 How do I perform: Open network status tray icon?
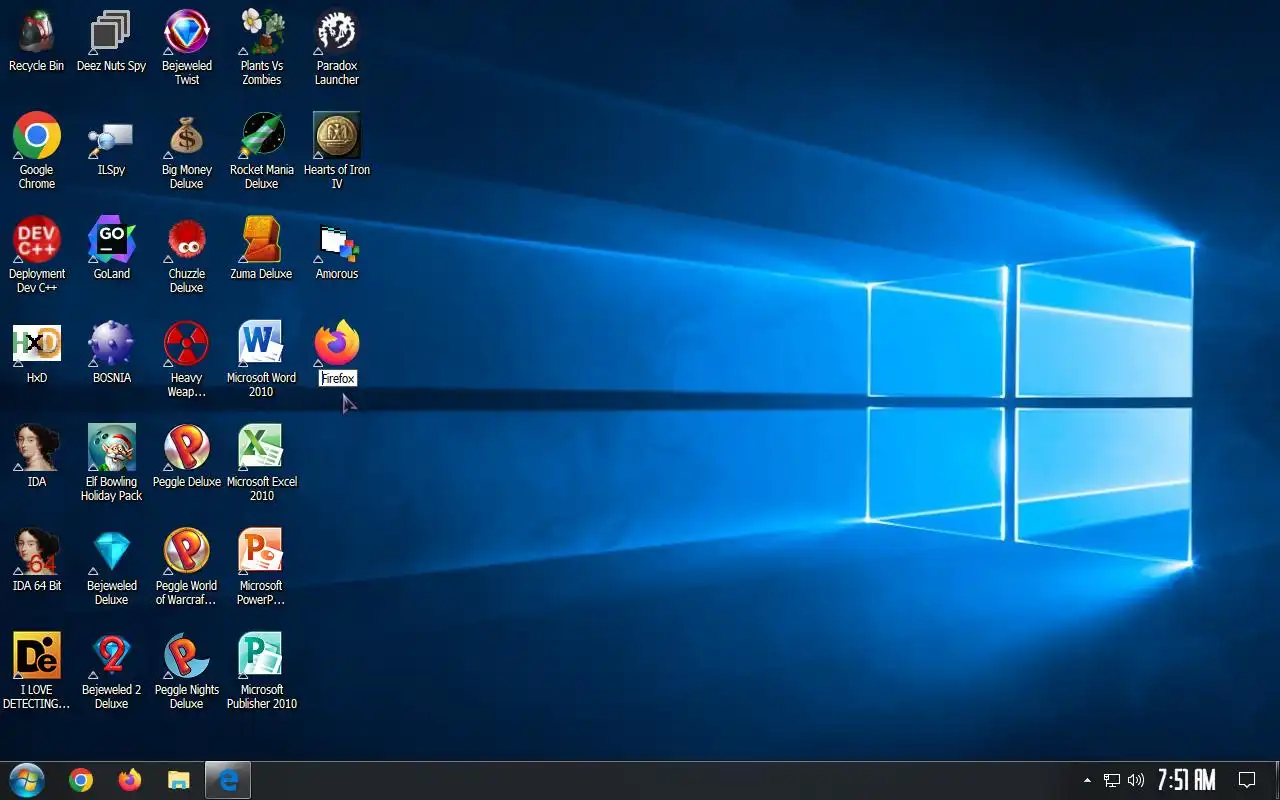pos(1111,780)
